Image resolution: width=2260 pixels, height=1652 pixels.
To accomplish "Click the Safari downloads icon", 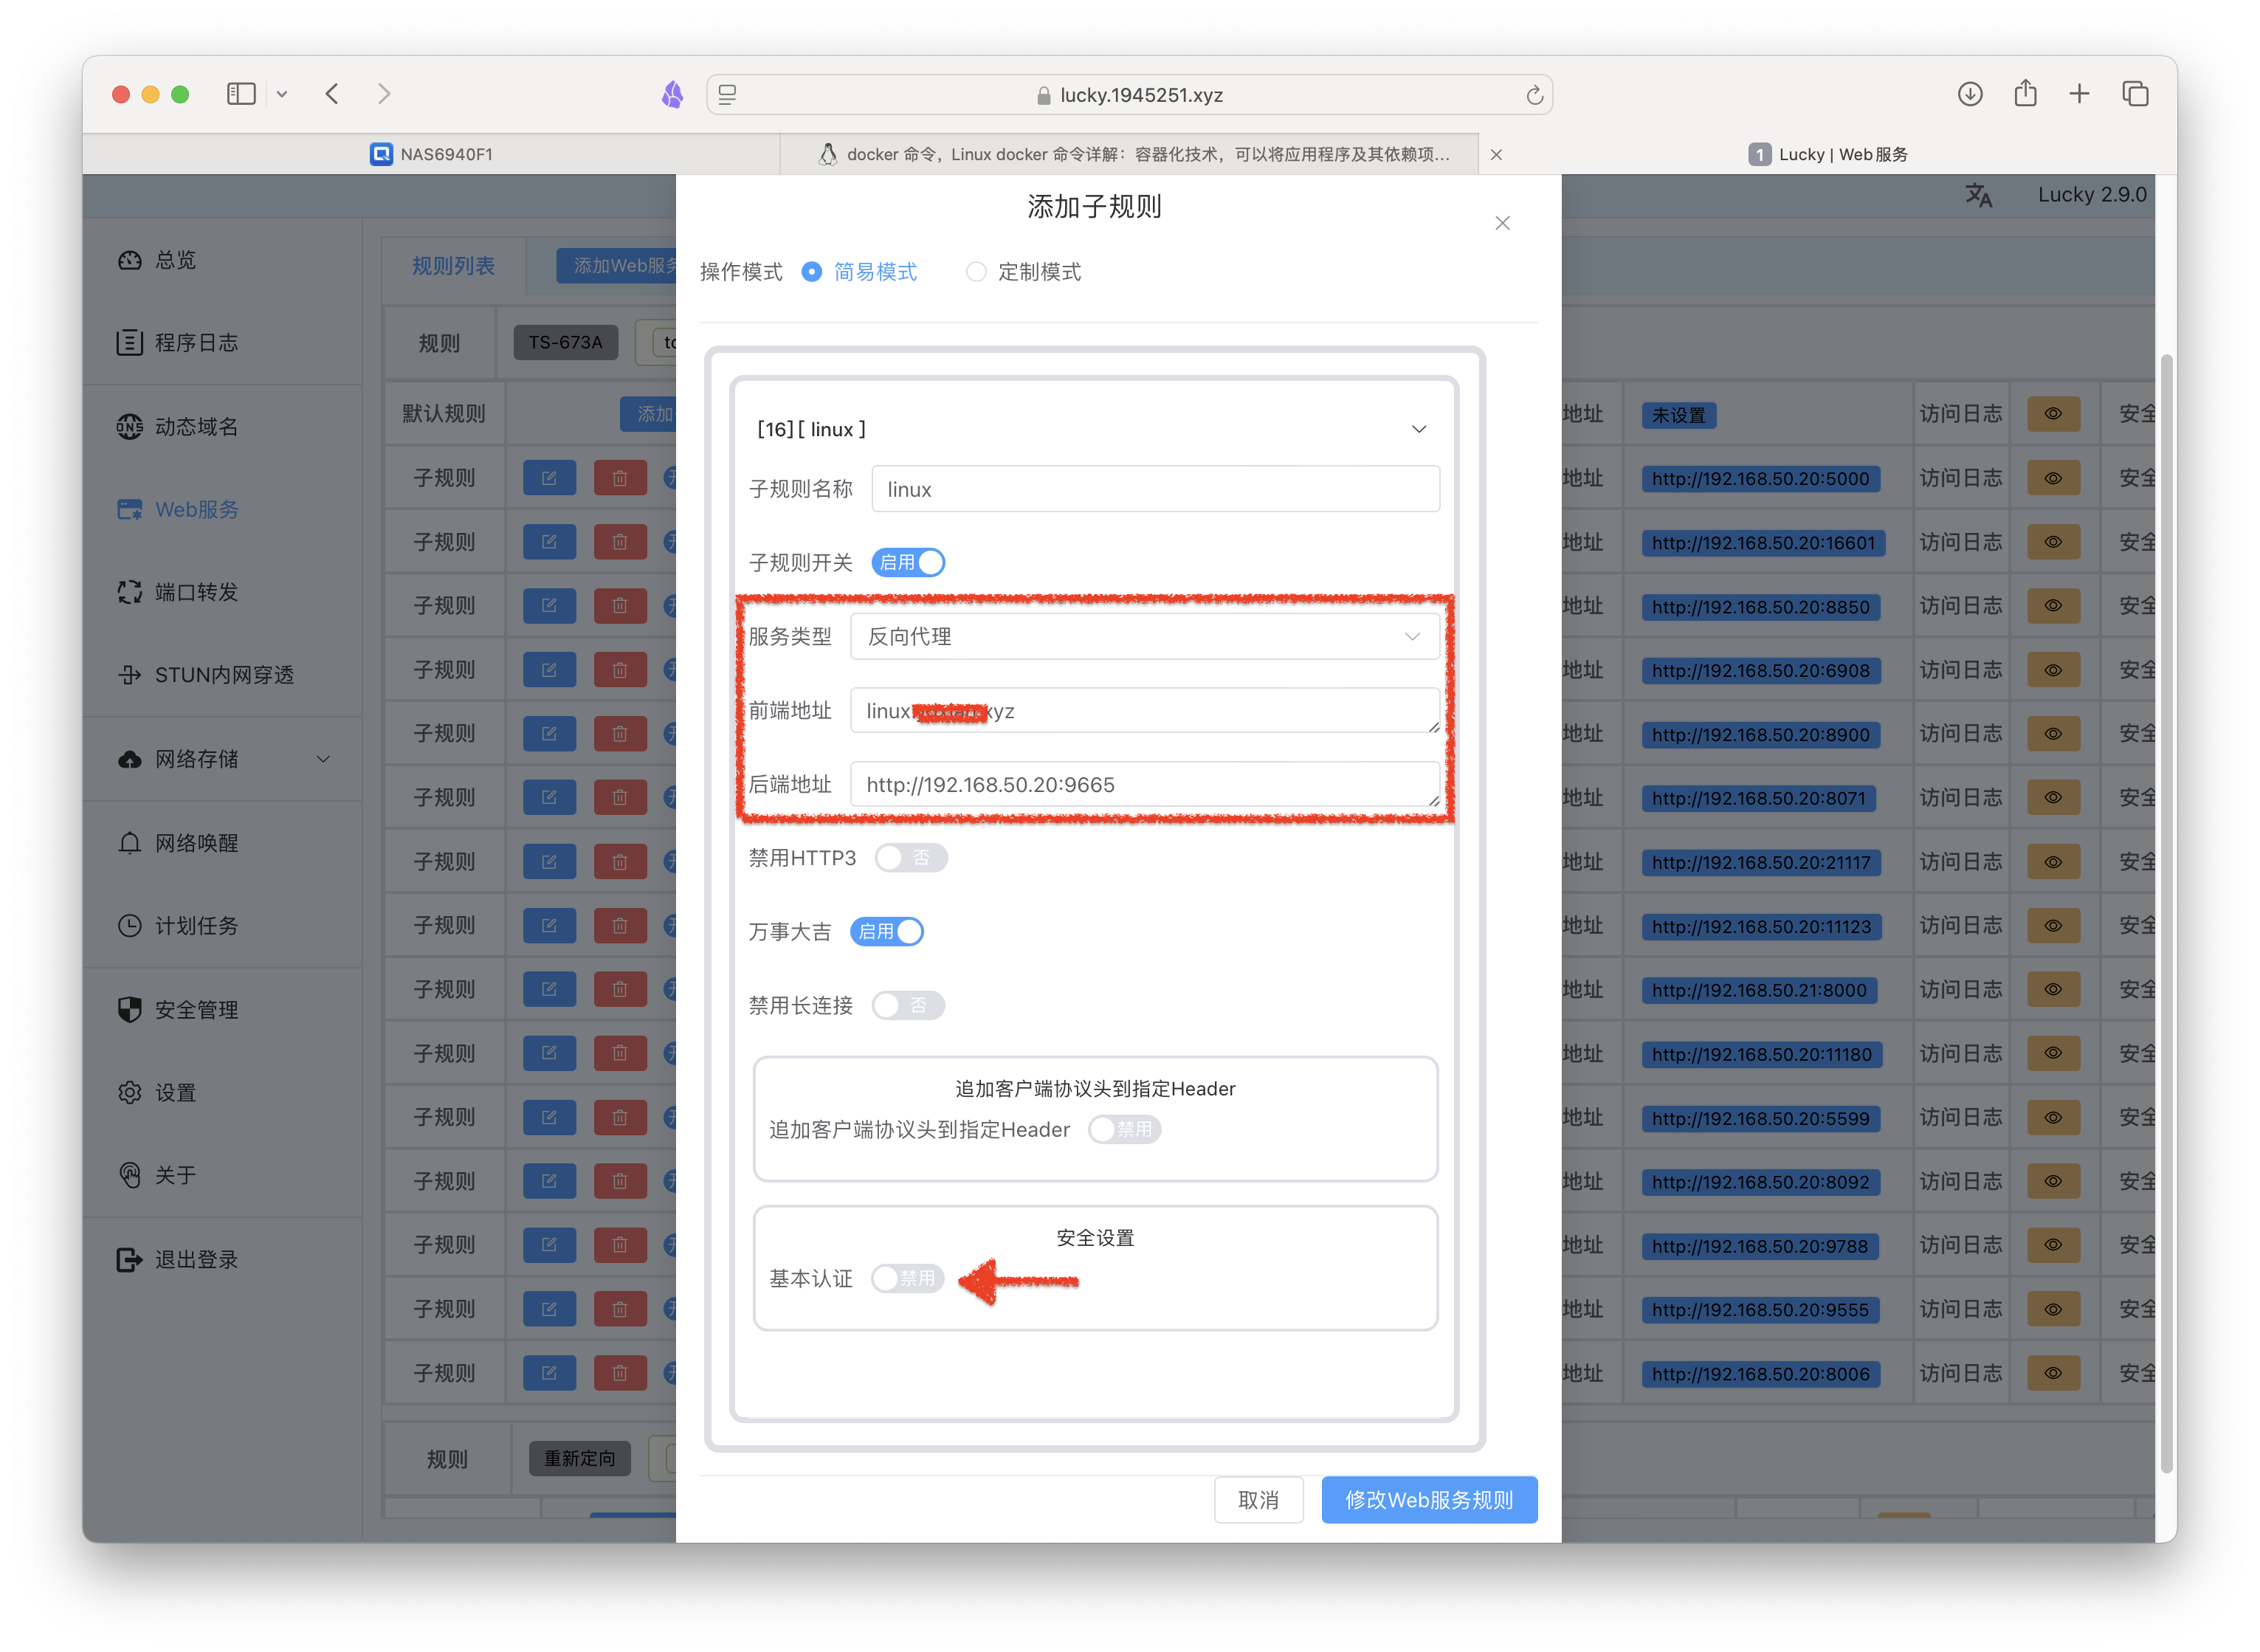I will tap(1970, 94).
